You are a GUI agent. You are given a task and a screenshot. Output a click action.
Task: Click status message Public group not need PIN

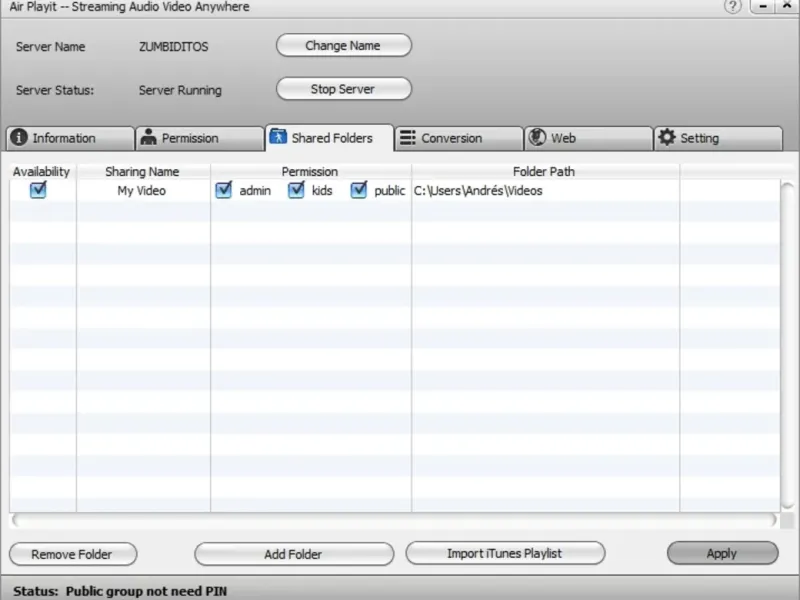click(146, 591)
